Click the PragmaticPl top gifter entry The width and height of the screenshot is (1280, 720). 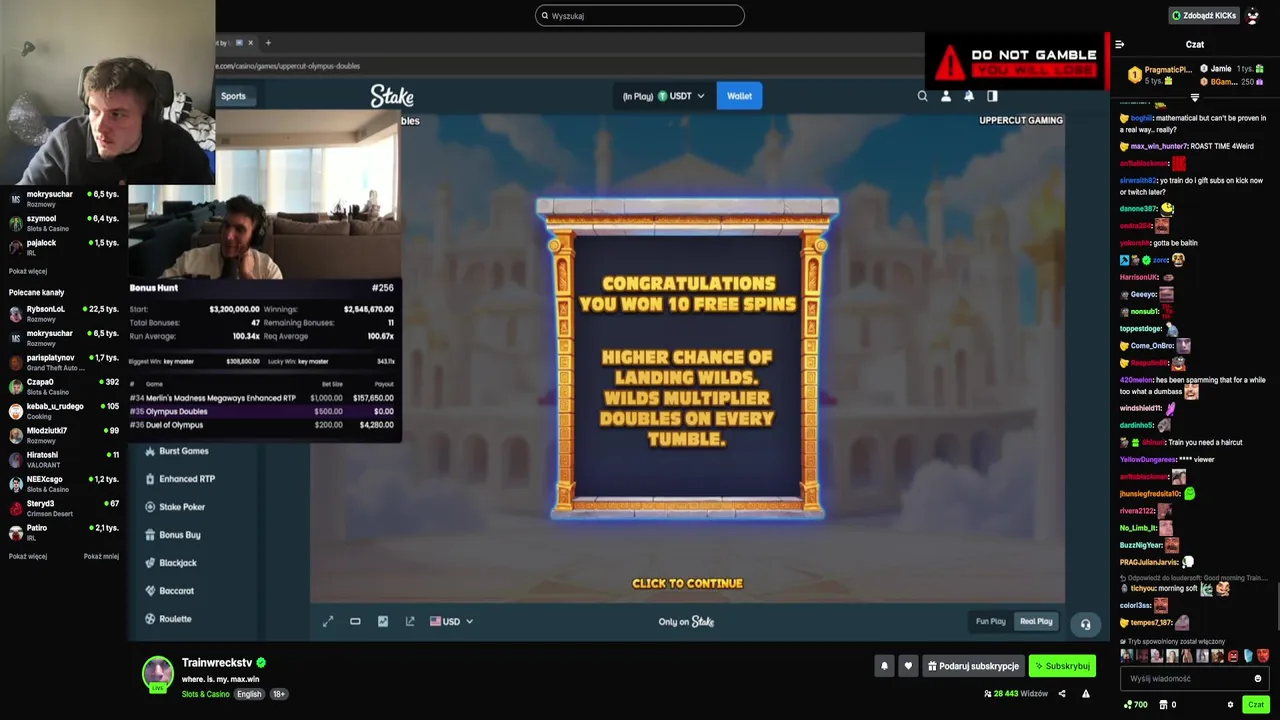[x=1160, y=75]
